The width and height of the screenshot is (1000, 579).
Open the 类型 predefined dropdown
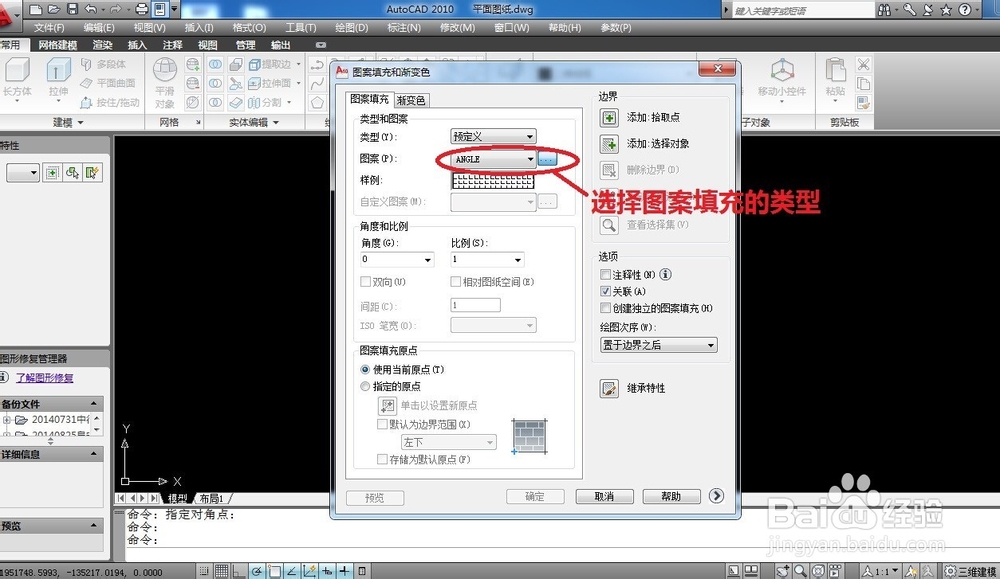click(x=494, y=136)
